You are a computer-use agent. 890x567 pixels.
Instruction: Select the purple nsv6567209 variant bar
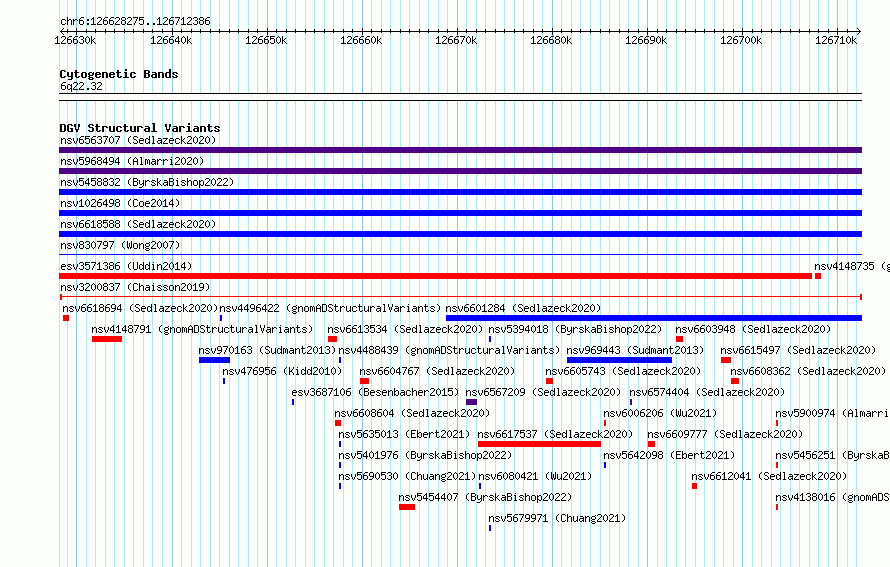(471, 402)
